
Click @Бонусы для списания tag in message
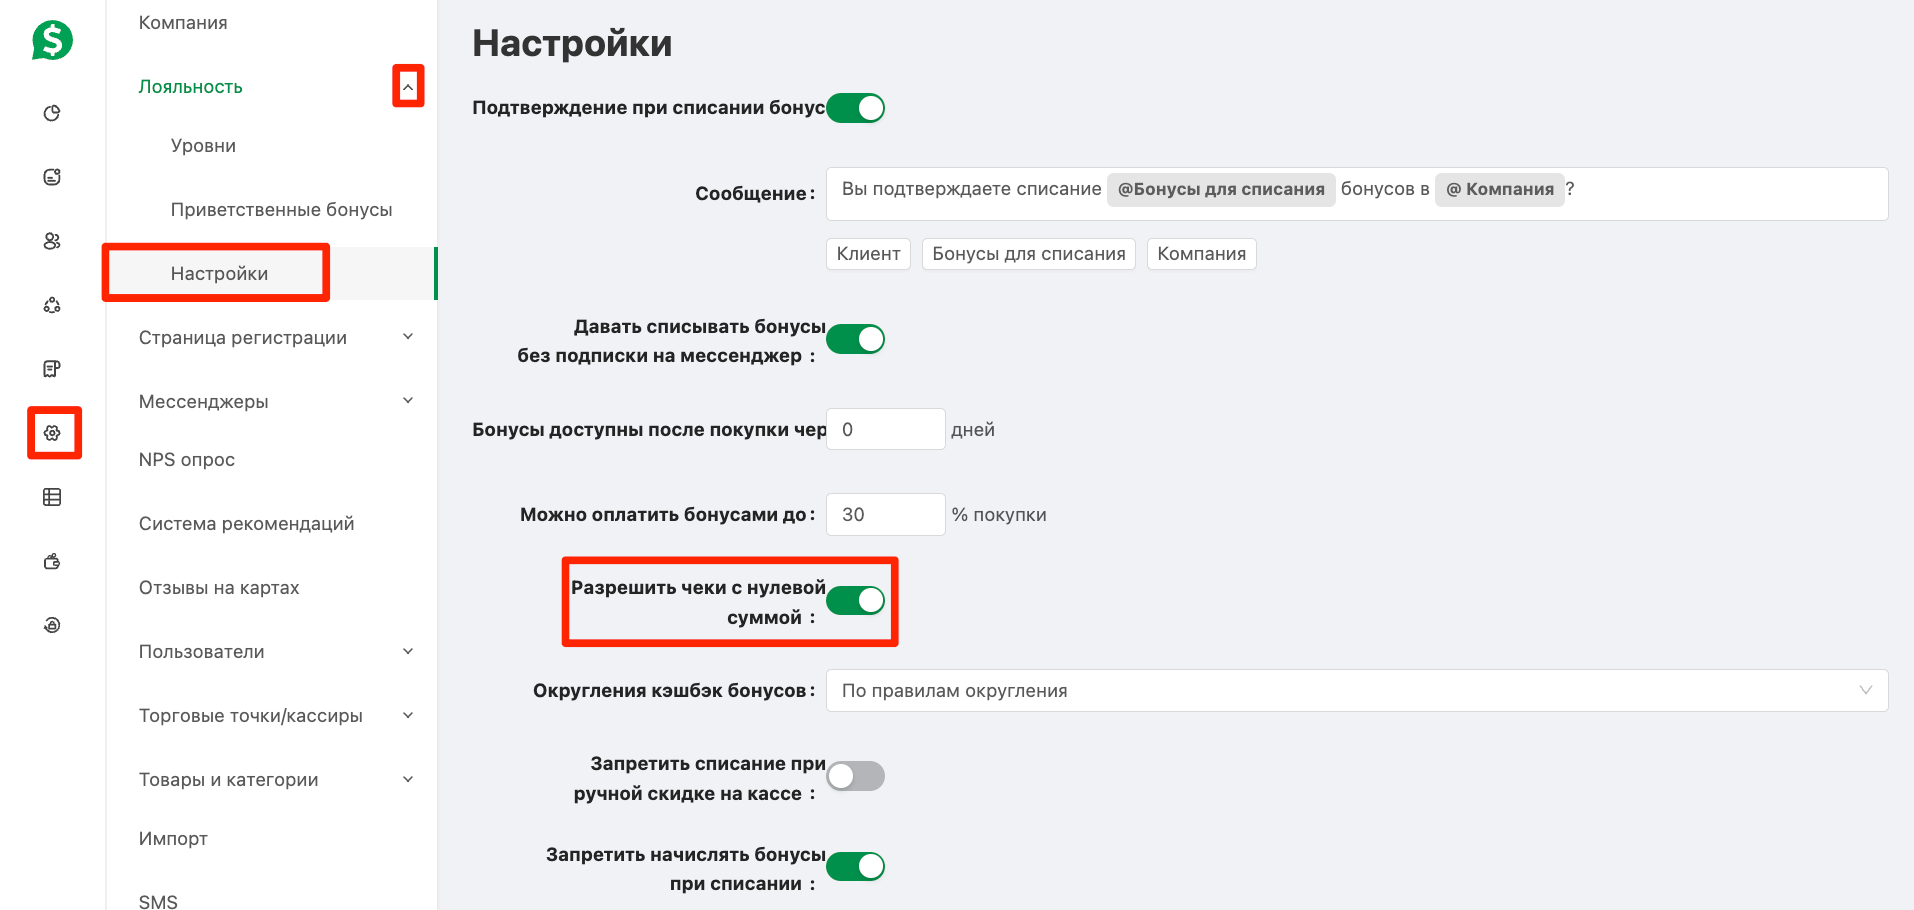(x=1221, y=189)
